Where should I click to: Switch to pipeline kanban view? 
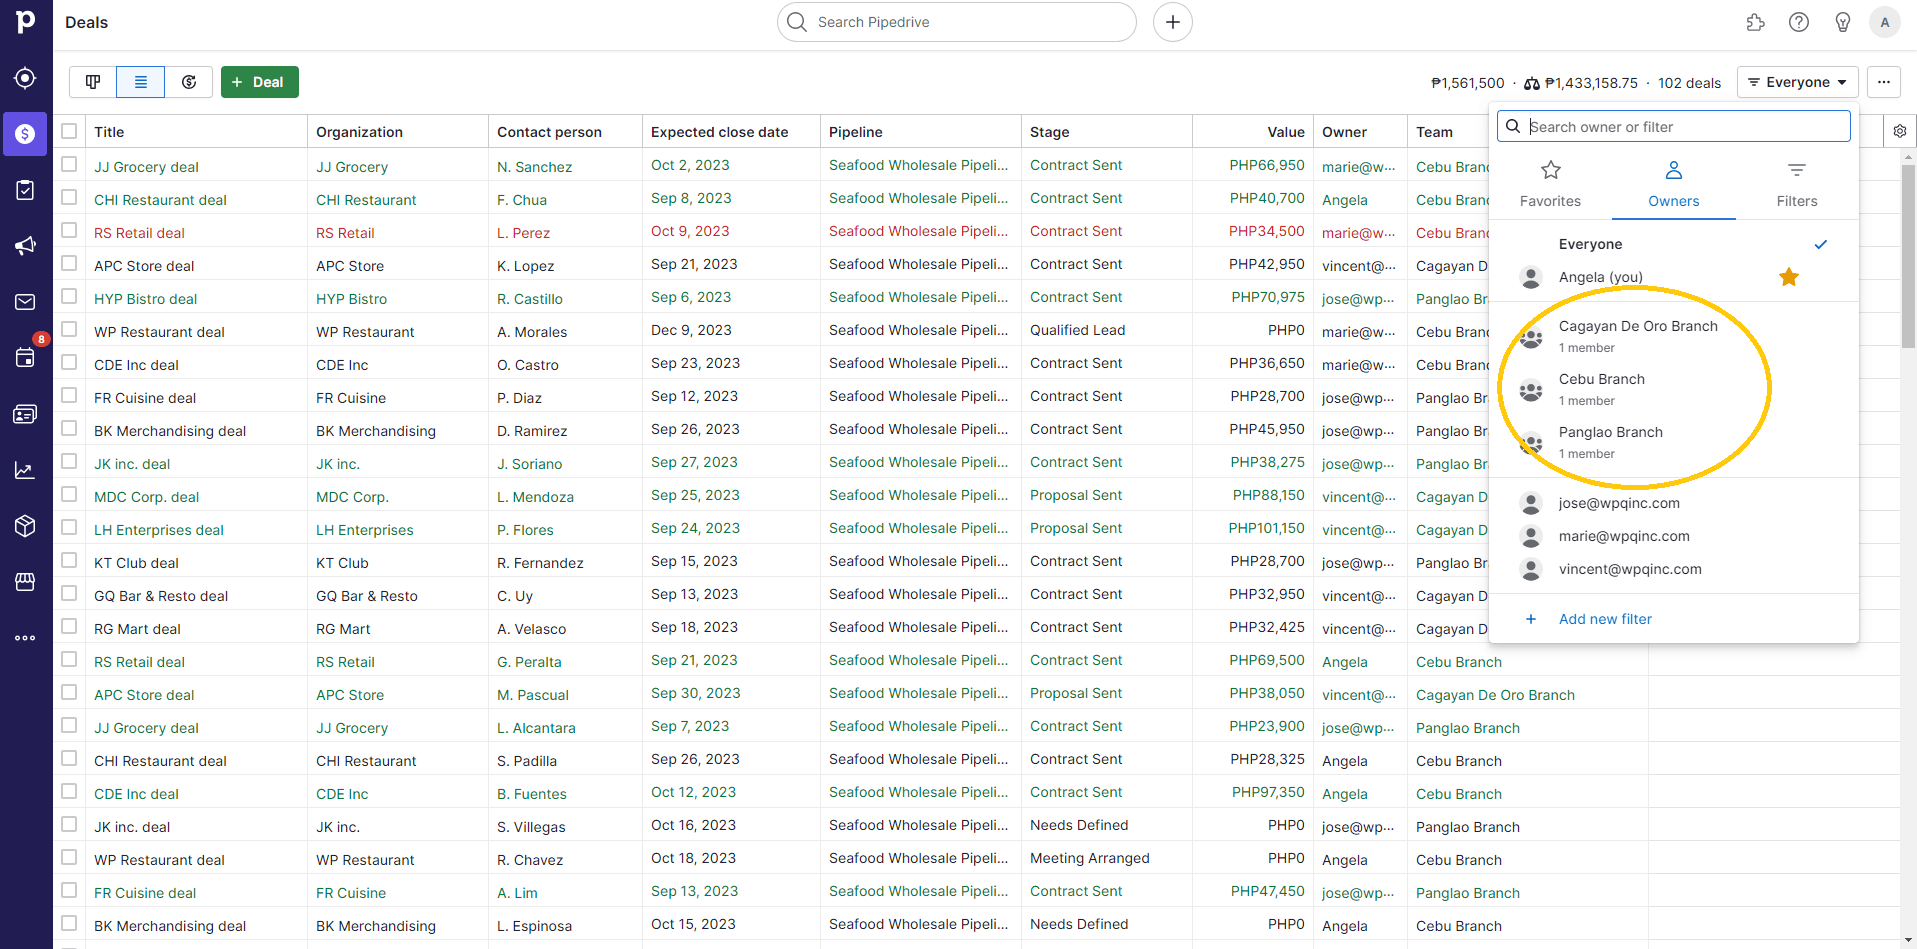click(93, 82)
